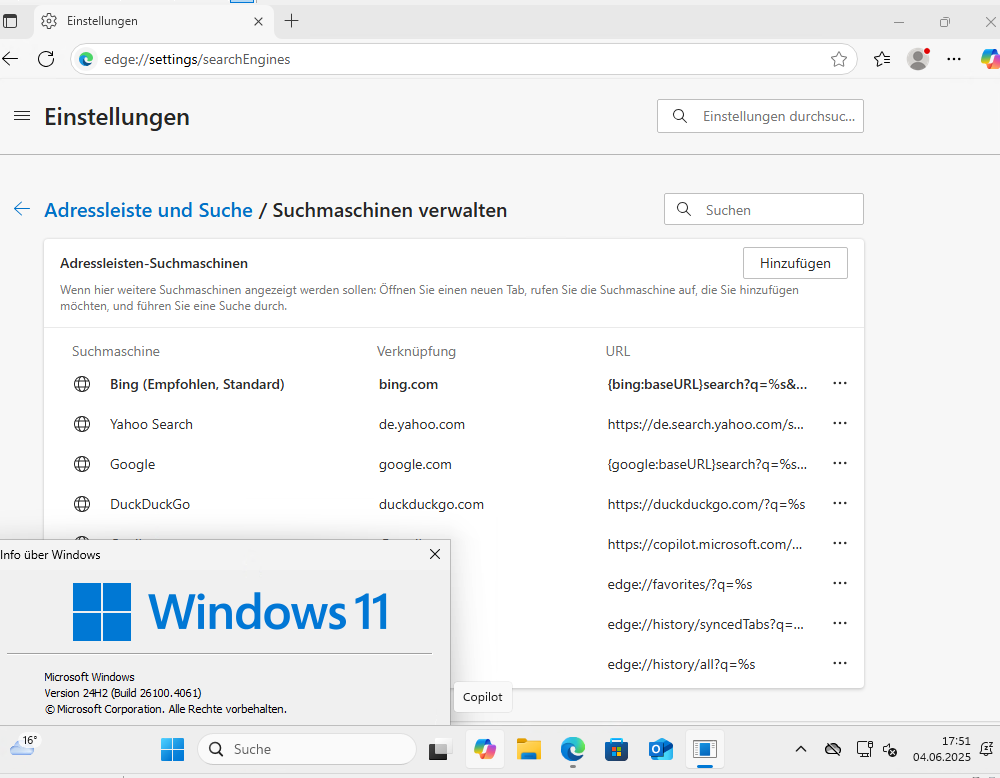Viewport: 1000px width, 778px height.
Task: Open more options for copilot.microsoft.com row
Action: (x=840, y=543)
